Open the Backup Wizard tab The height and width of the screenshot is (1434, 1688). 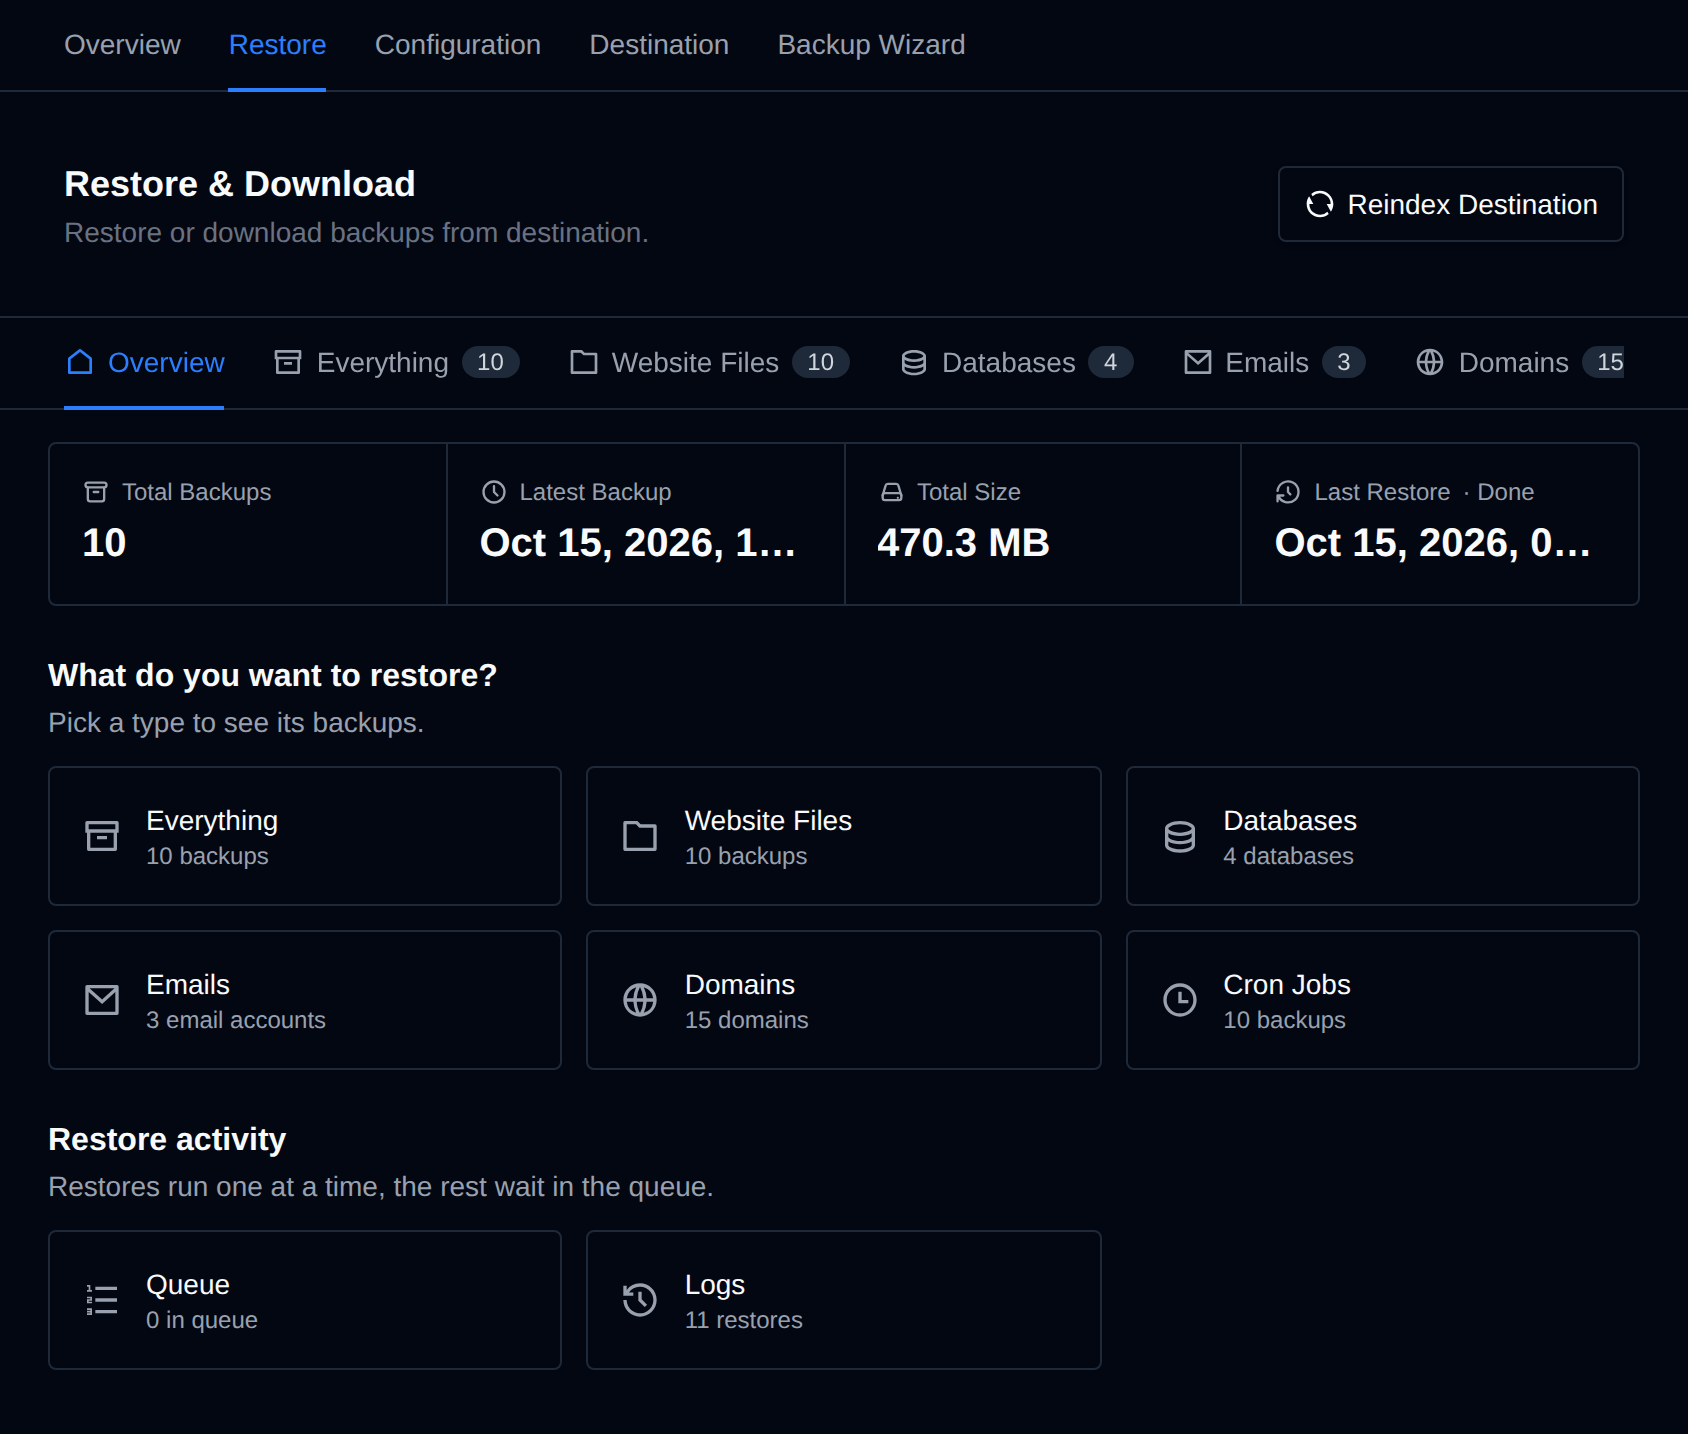[871, 45]
